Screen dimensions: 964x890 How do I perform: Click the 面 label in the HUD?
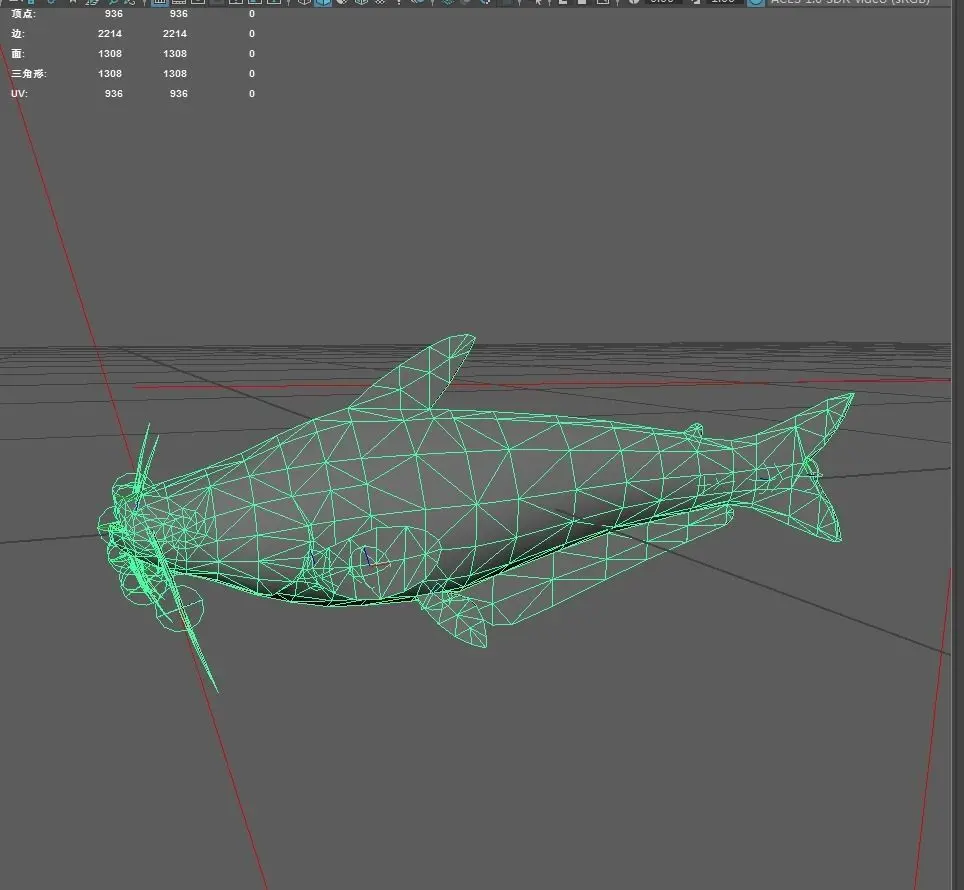pos(18,53)
